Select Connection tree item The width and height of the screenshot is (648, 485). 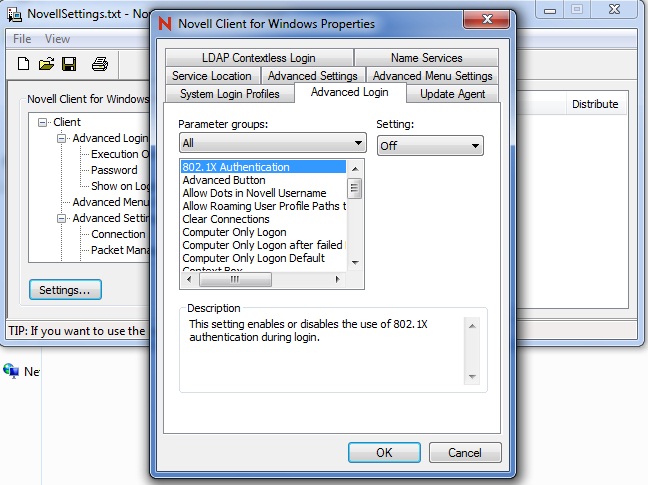(x=118, y=234)
